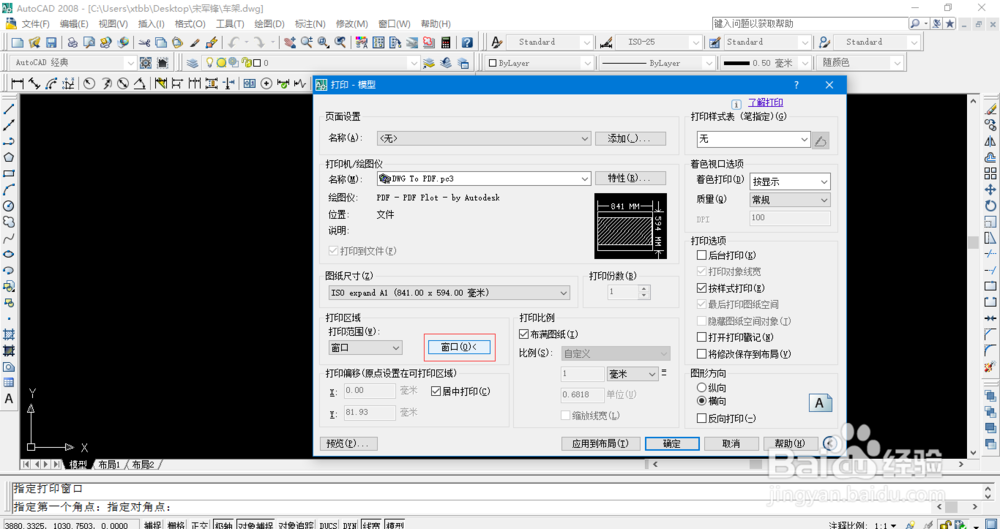The height and width of the screenshot is (529, 1000).
Task: Select the Revision Cloud tool
Action: point(9,221)
